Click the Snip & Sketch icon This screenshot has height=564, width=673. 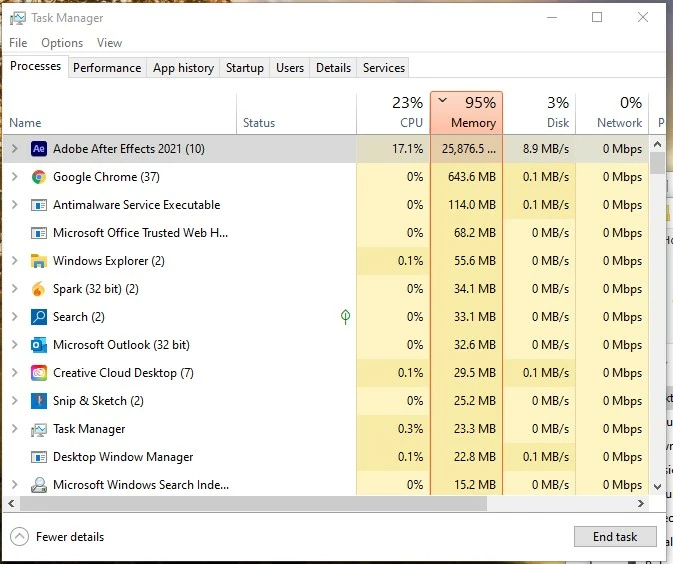click(x=39, y=400)
